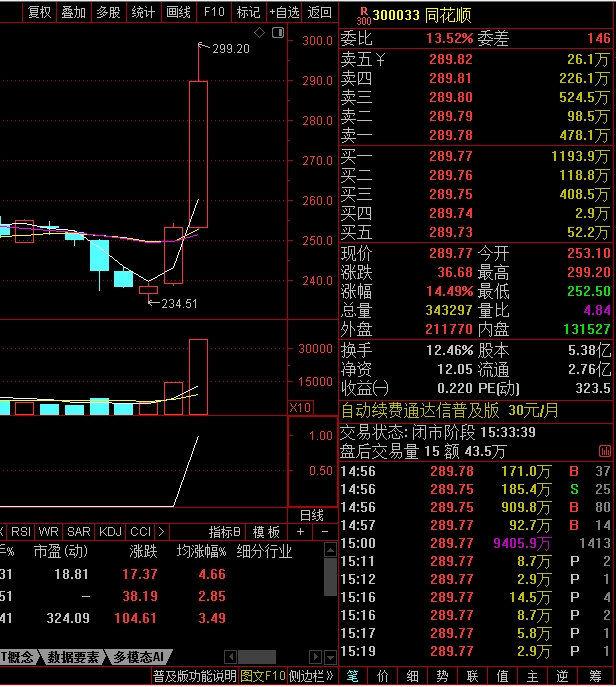This screenshot has width=616, height=687.
Task: Expand the sidebar via 侧边栏 »
Action: (x=311, y=676)
